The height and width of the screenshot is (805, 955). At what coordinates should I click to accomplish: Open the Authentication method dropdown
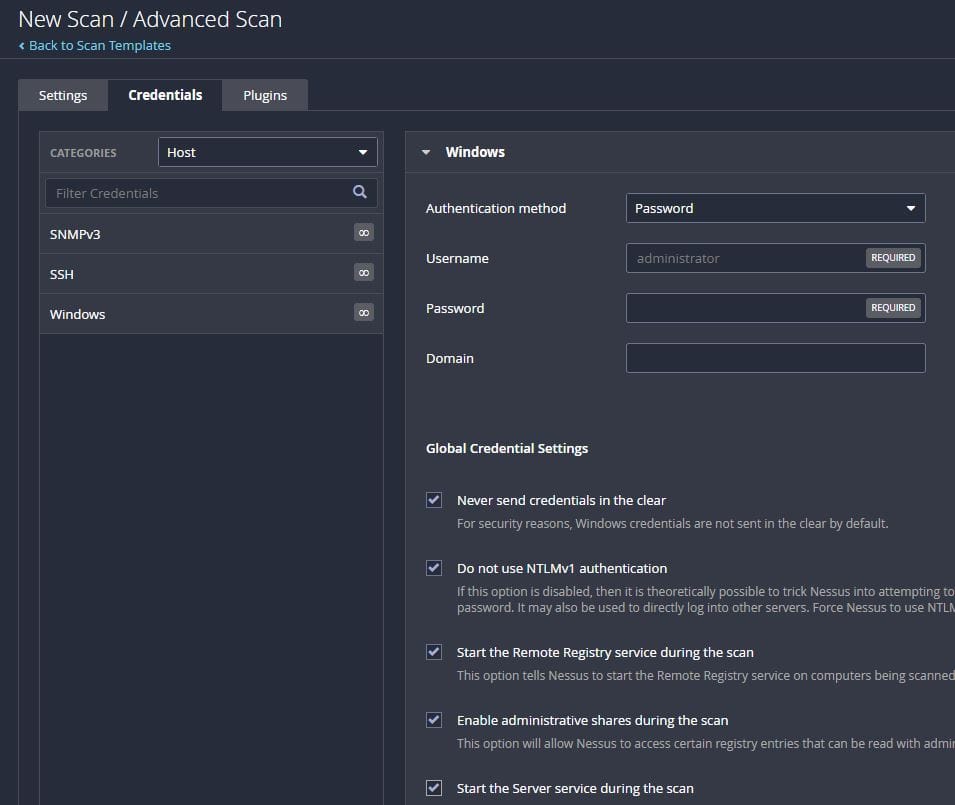click(x=775, y=208)
